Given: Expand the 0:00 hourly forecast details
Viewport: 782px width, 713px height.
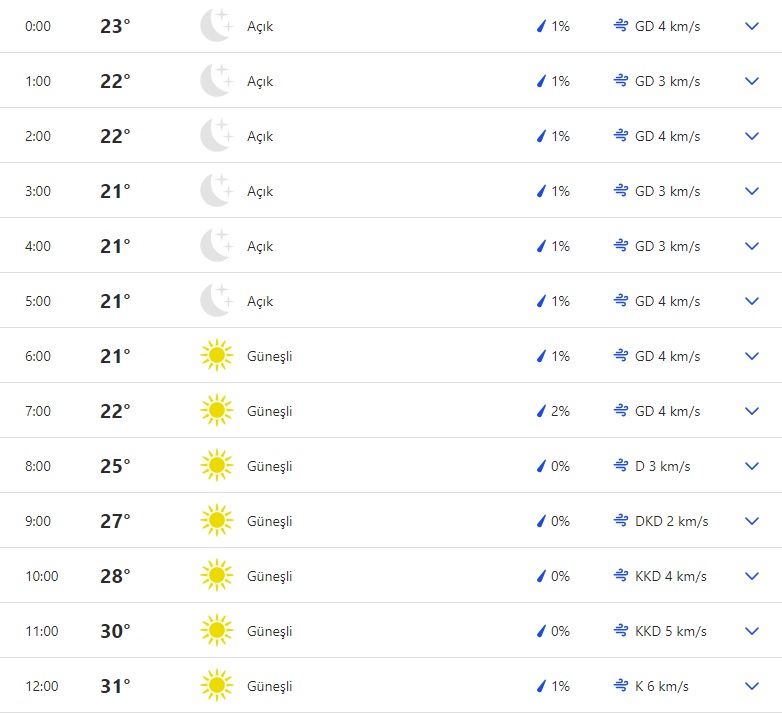Looking at the screenshot, I should pos(752,26).
